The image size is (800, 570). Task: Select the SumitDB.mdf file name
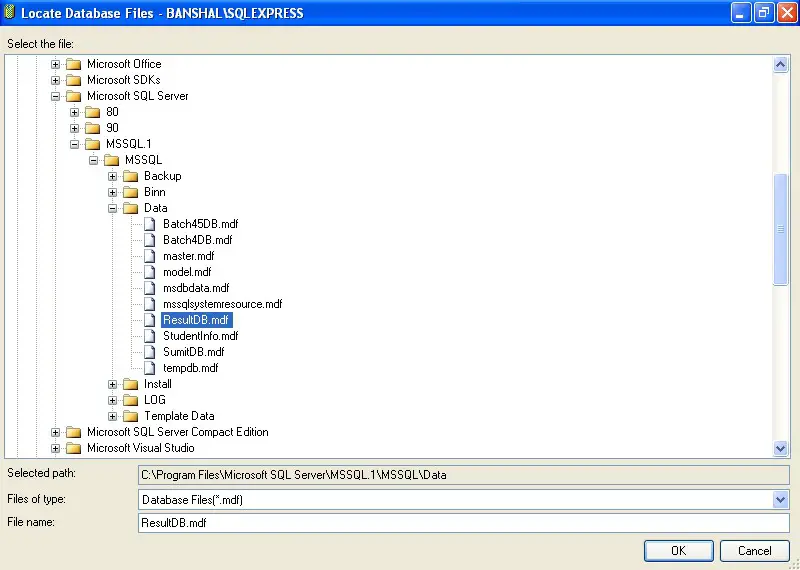click(x=193, y=352)
